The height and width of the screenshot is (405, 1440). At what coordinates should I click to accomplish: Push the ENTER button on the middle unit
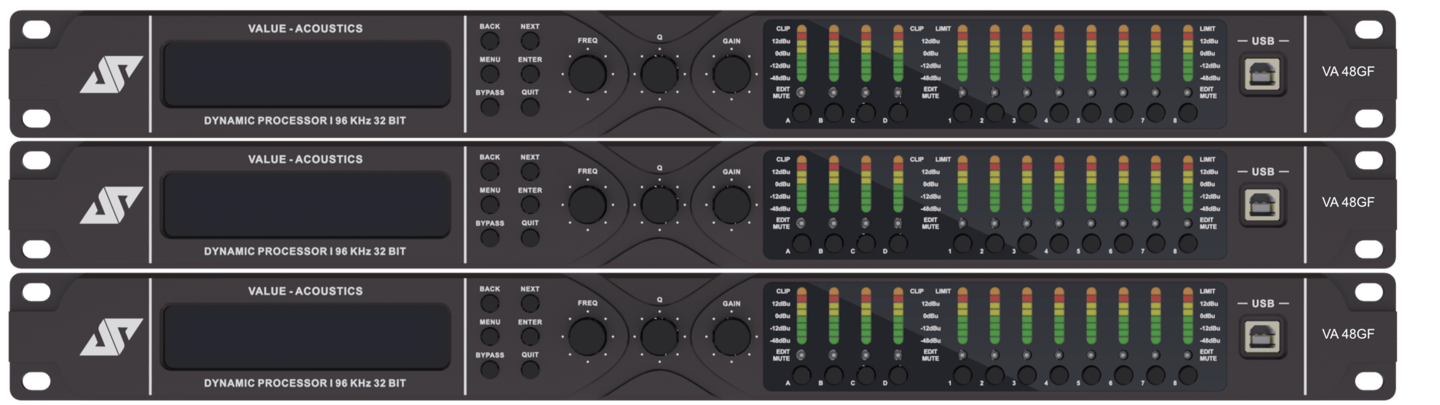pos(530,205)
